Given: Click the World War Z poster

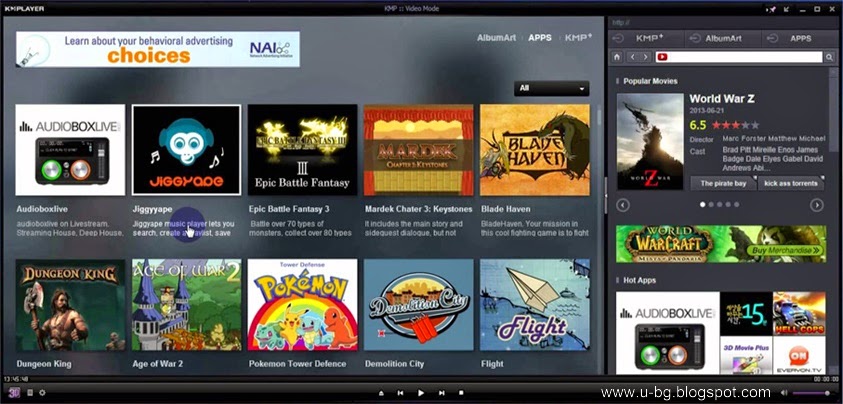Looking at the screenshot, I should pos(650,141).
